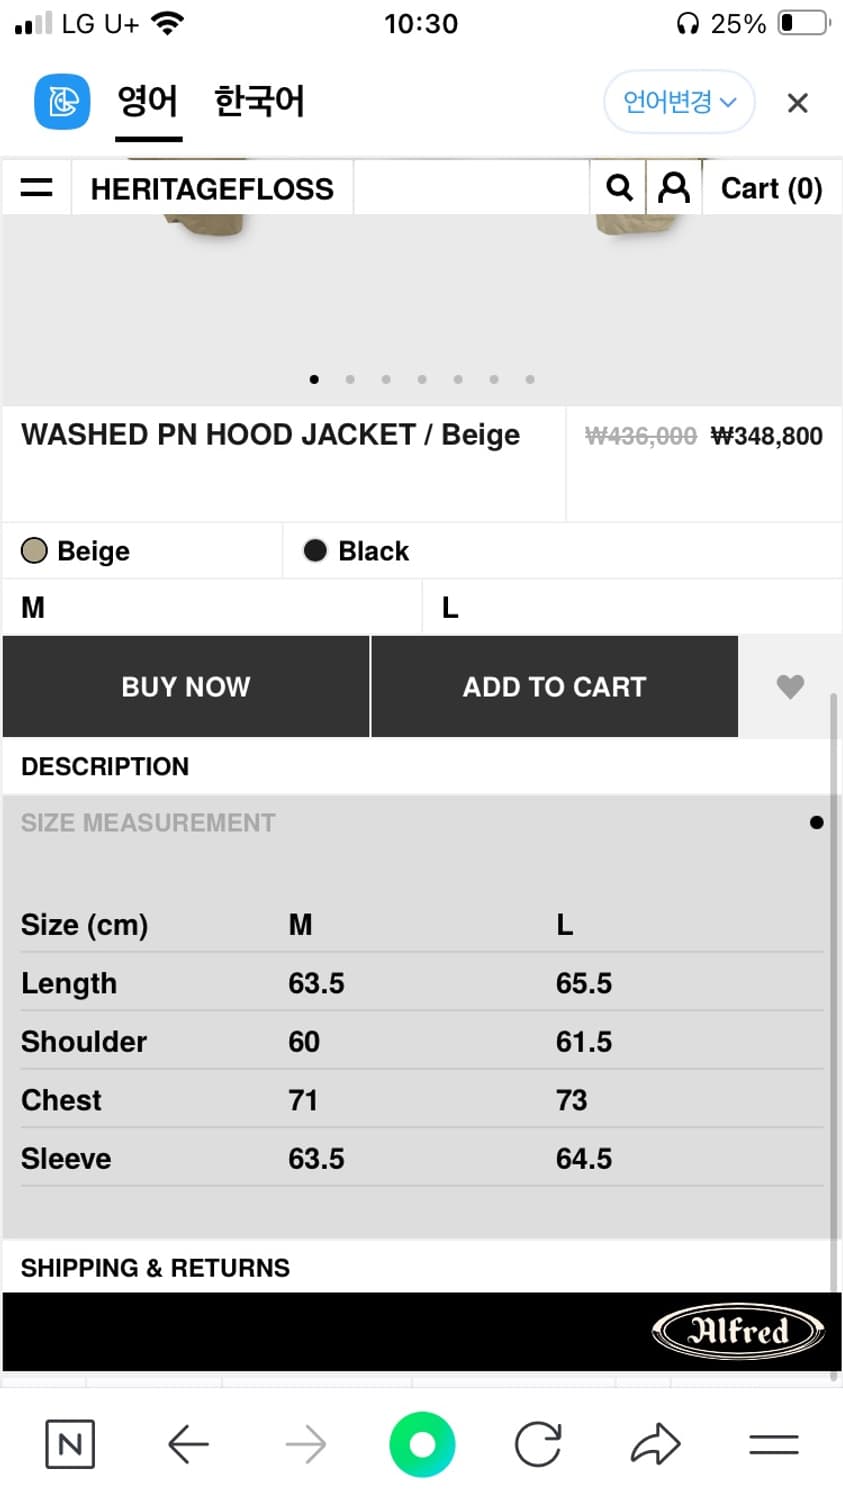This screenshot has width=843, height=1500.
Task: Open Naver home via the N icon
Action: pyautogui.click(x=69, y=1443)
